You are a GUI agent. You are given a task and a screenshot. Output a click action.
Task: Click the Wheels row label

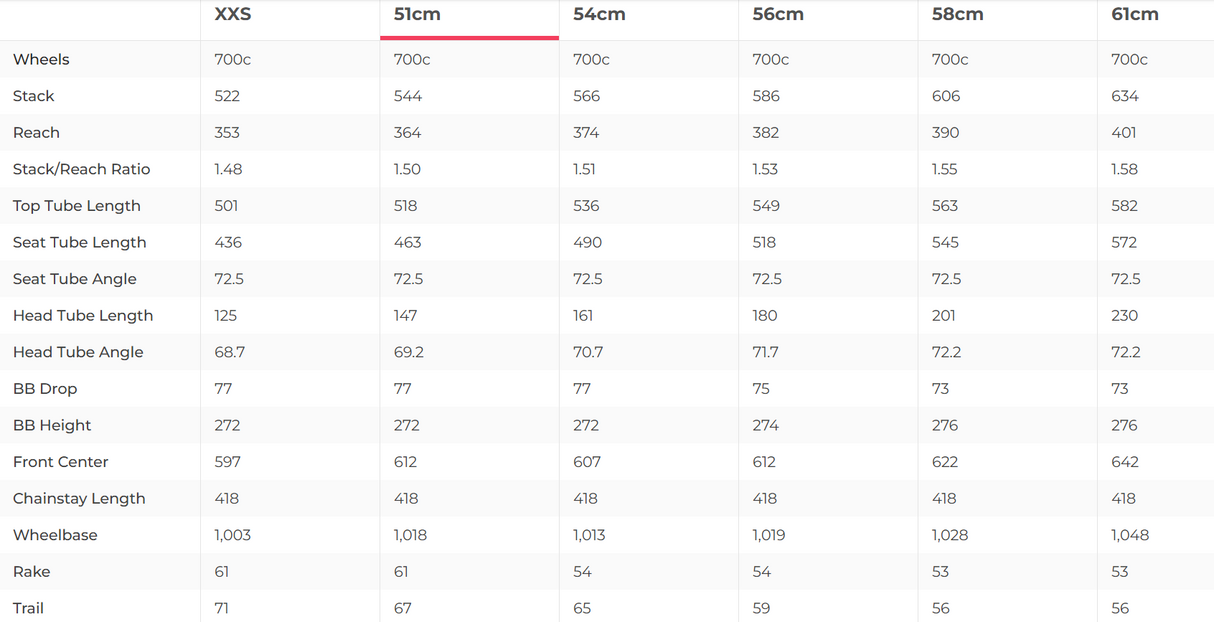41,60
